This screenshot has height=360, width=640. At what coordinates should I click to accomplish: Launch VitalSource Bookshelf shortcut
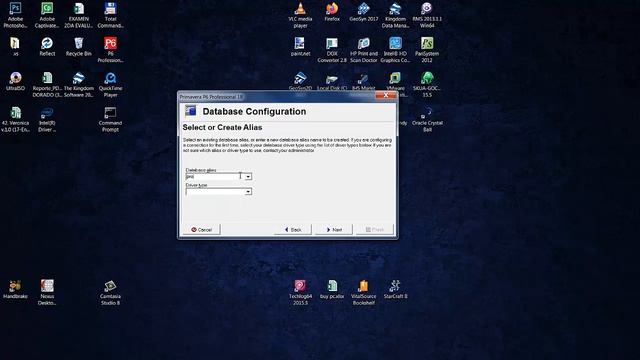click(x=364, y=292)
